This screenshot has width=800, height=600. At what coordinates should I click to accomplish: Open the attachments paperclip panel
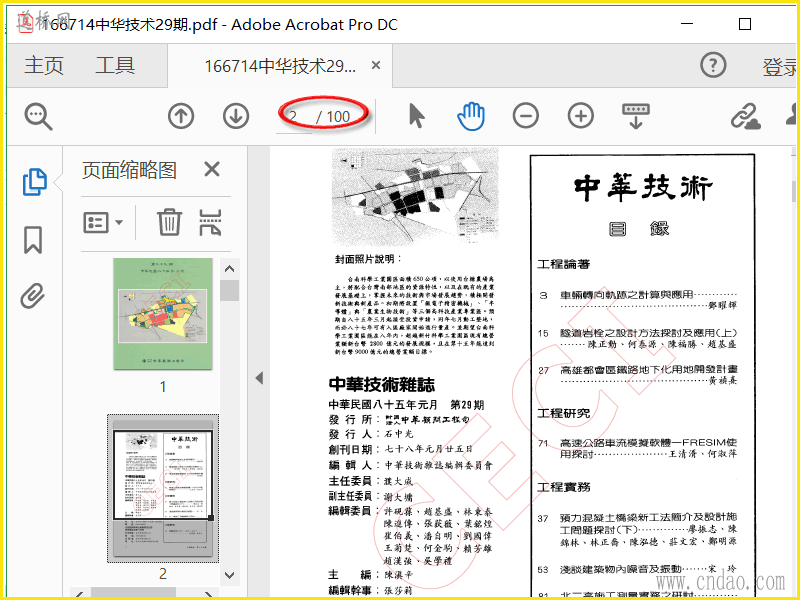tap(33, 296)
